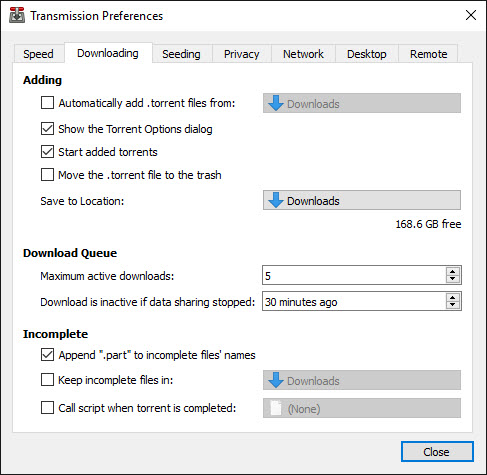Open the Privacy tab
Viewport: 487px width, 475px height.
[x=242, y=54]
